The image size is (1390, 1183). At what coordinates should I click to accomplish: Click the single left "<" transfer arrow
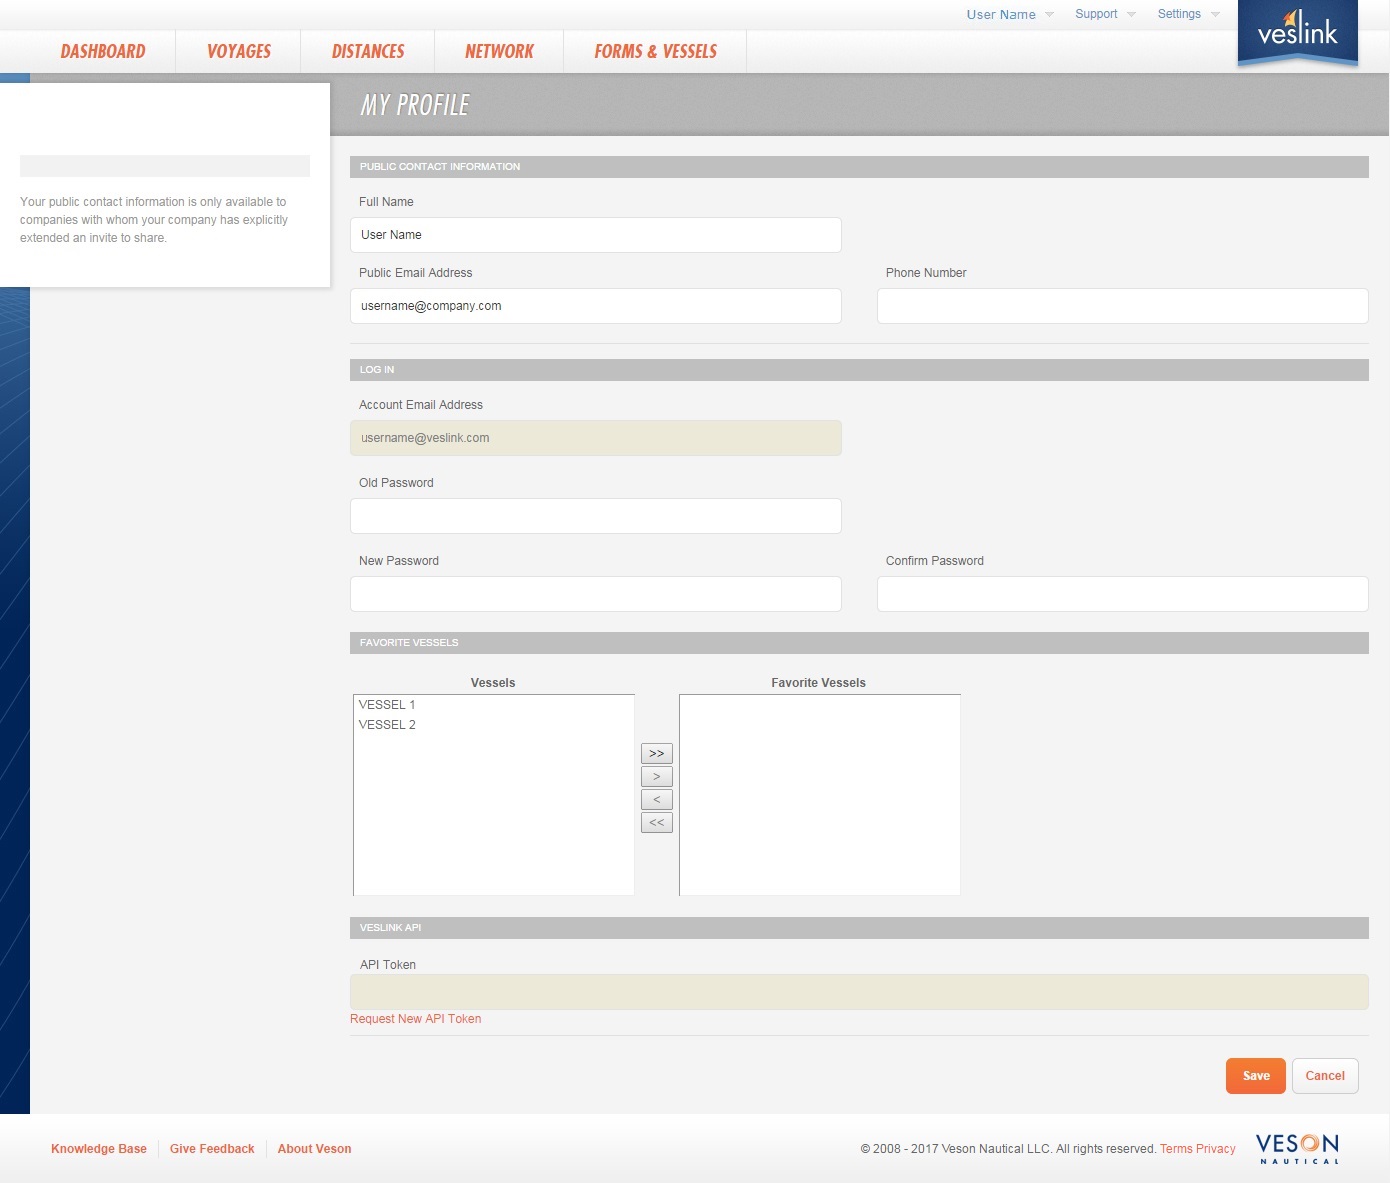pyautogui.click(x=656, y=799)
